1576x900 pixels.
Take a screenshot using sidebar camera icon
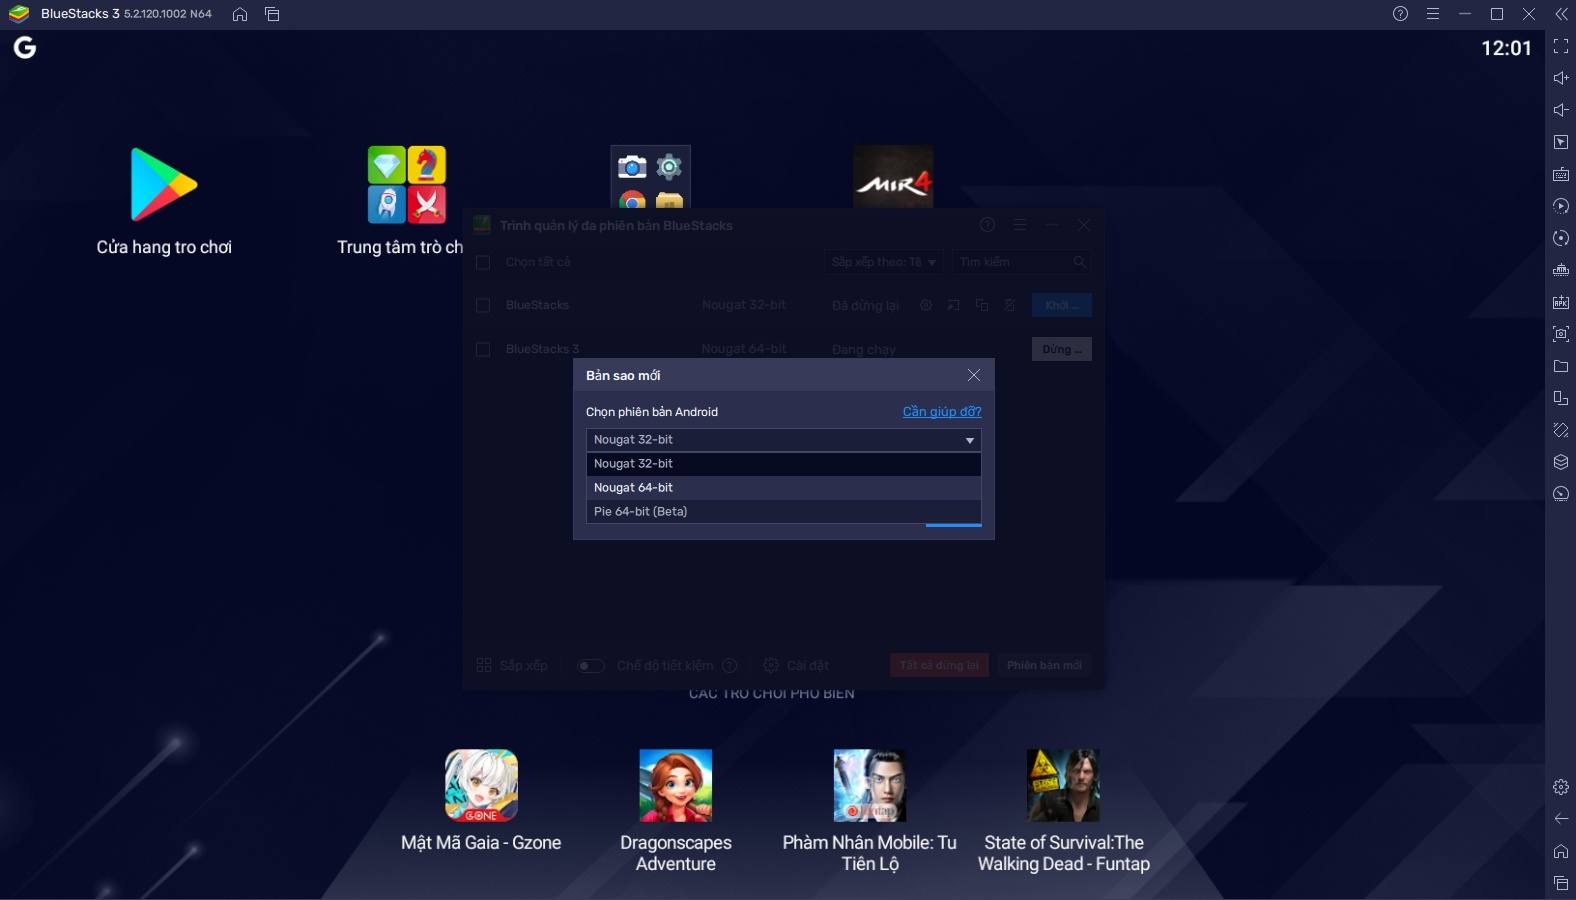point(1561,334)
